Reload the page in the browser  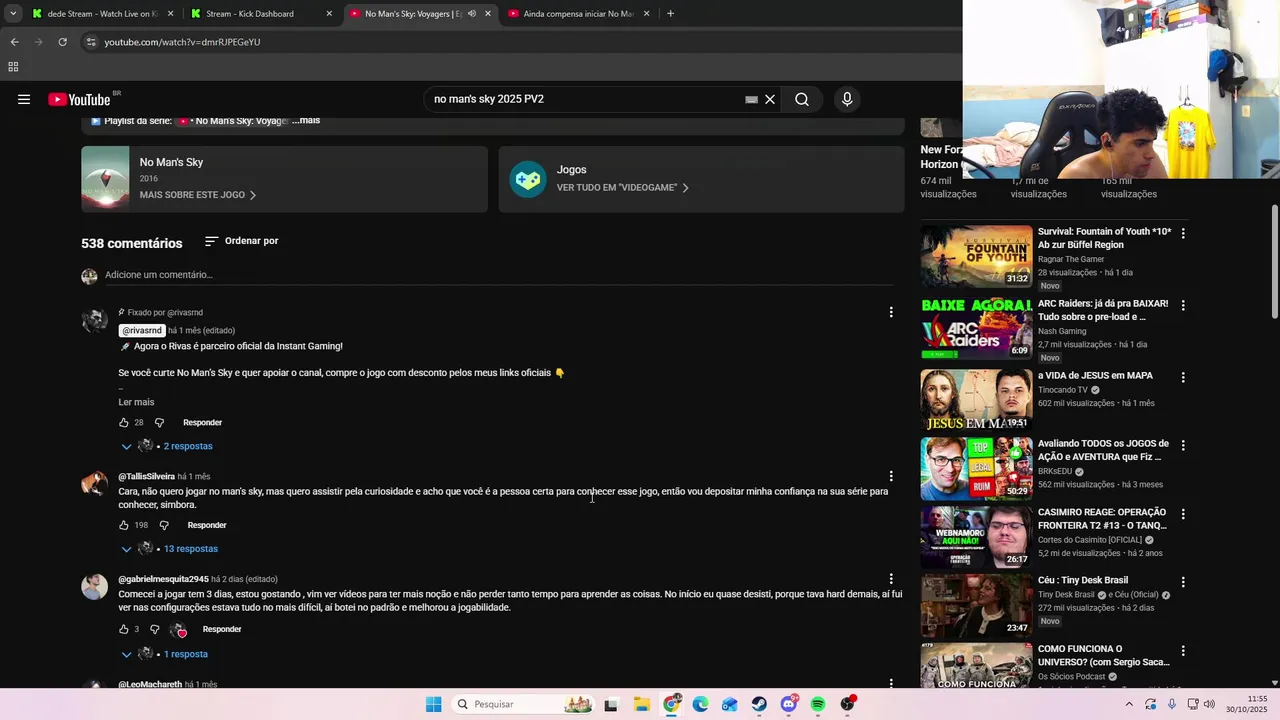click(x=62, y=42)
